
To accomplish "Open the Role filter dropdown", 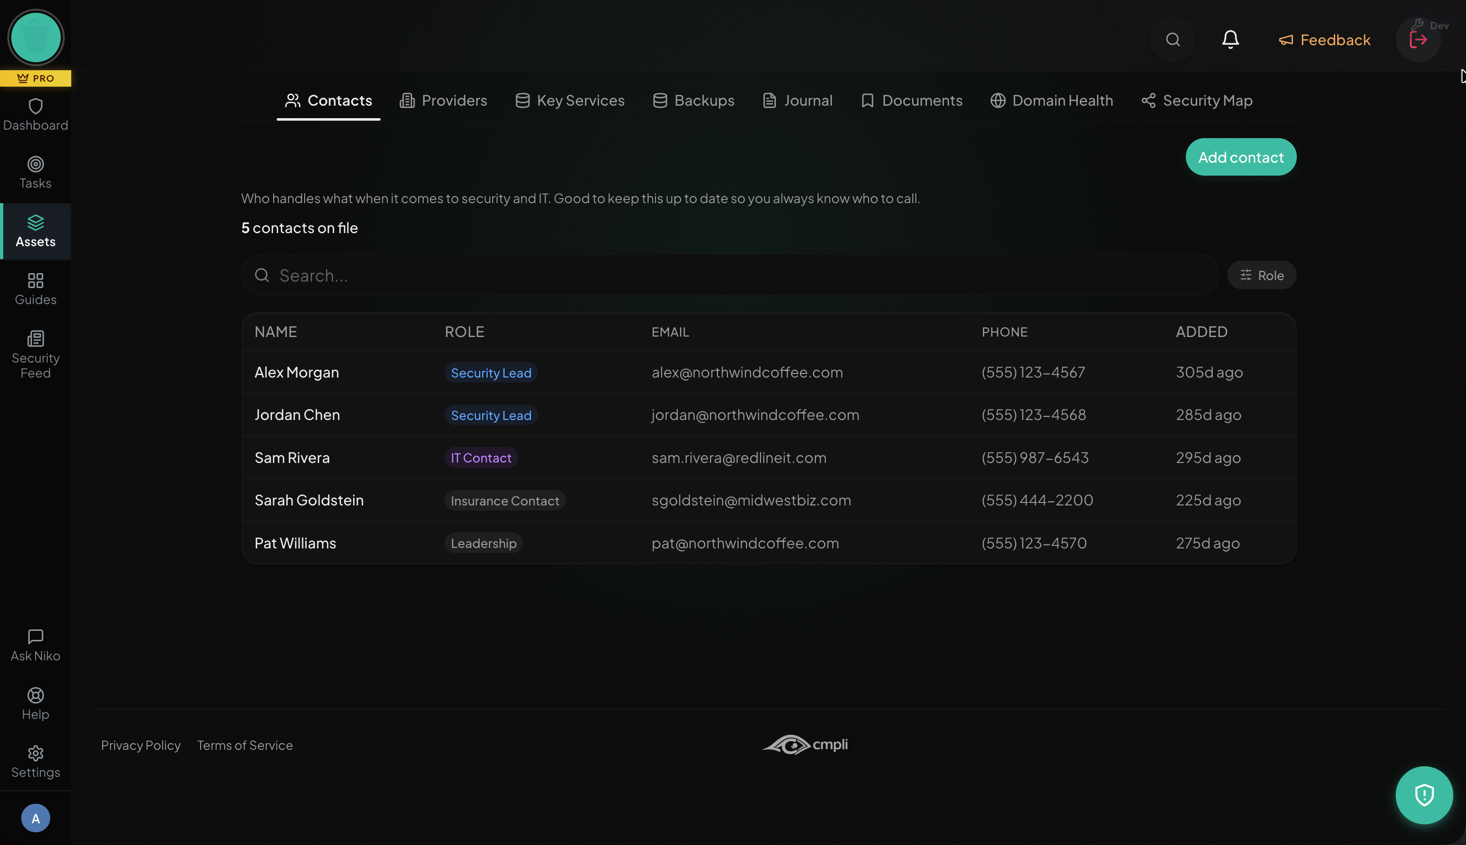I will coord(1261,275).
